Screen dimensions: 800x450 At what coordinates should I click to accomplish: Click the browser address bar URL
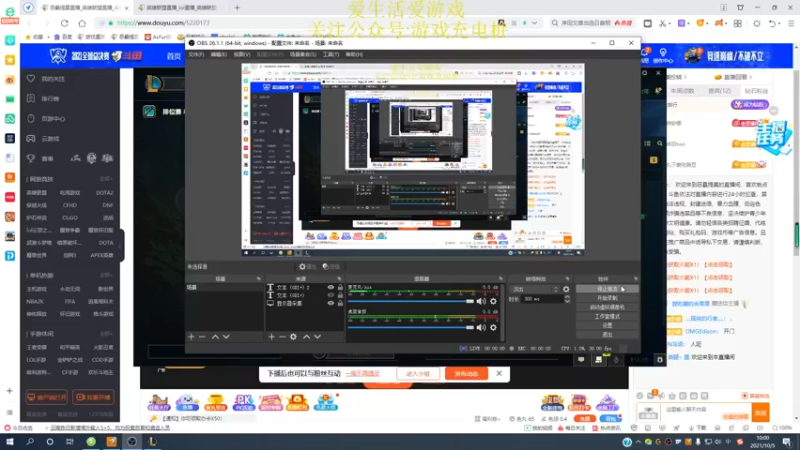click(163, 23)
